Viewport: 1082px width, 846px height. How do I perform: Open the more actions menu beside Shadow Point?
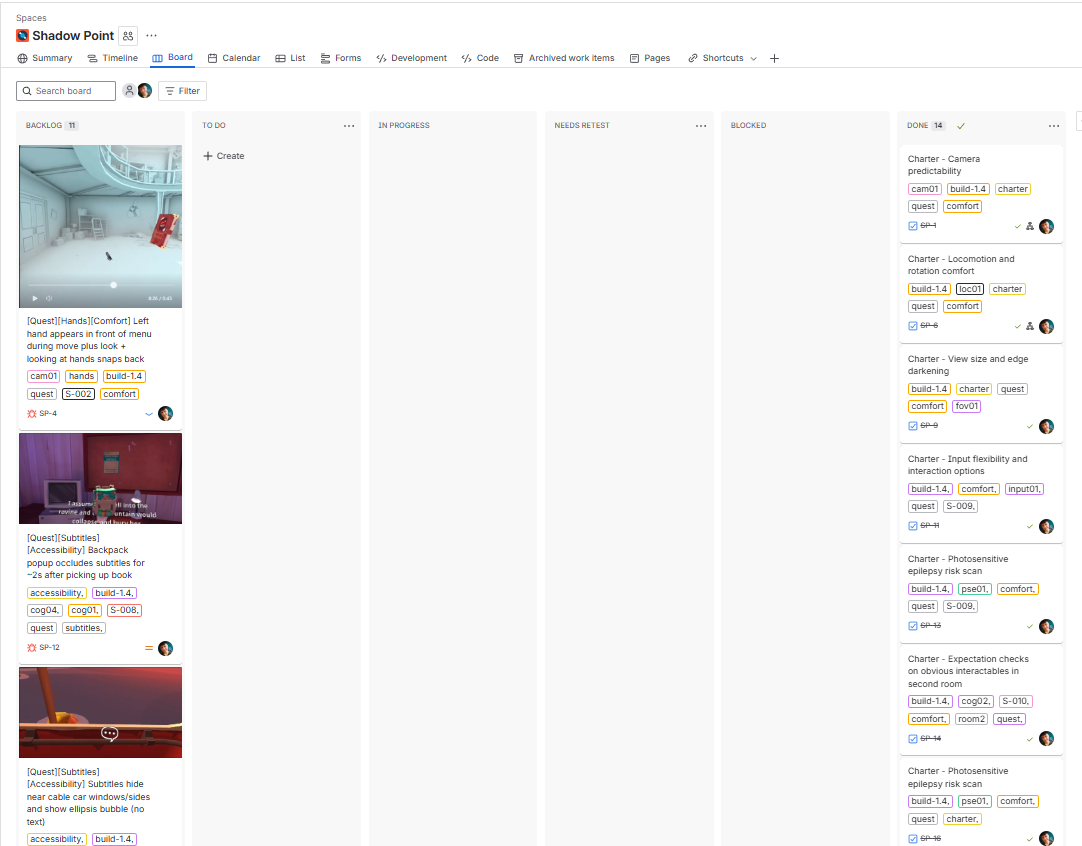[x=152, y=36]
